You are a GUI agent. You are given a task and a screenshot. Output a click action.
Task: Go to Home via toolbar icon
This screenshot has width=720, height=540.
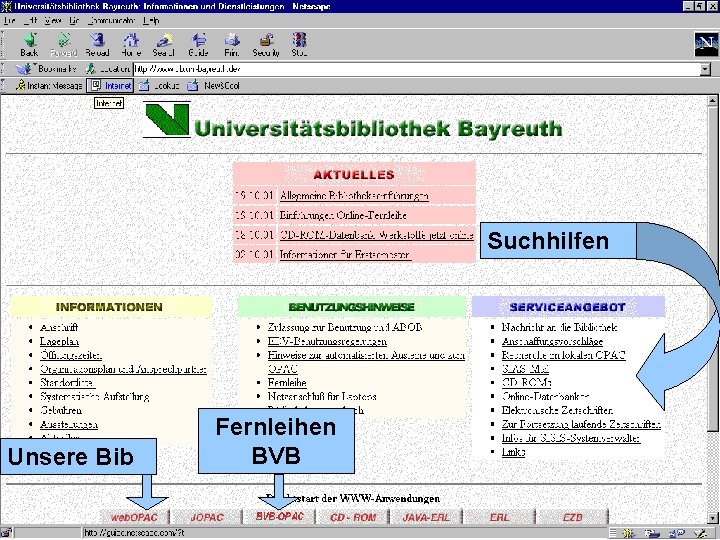pyautogui.click(x=131, y=45)
